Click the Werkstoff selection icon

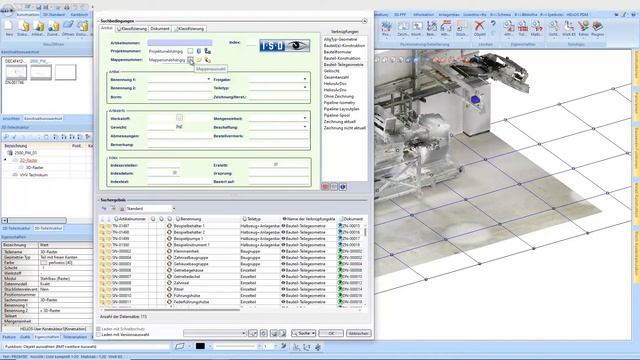point(179,118)
